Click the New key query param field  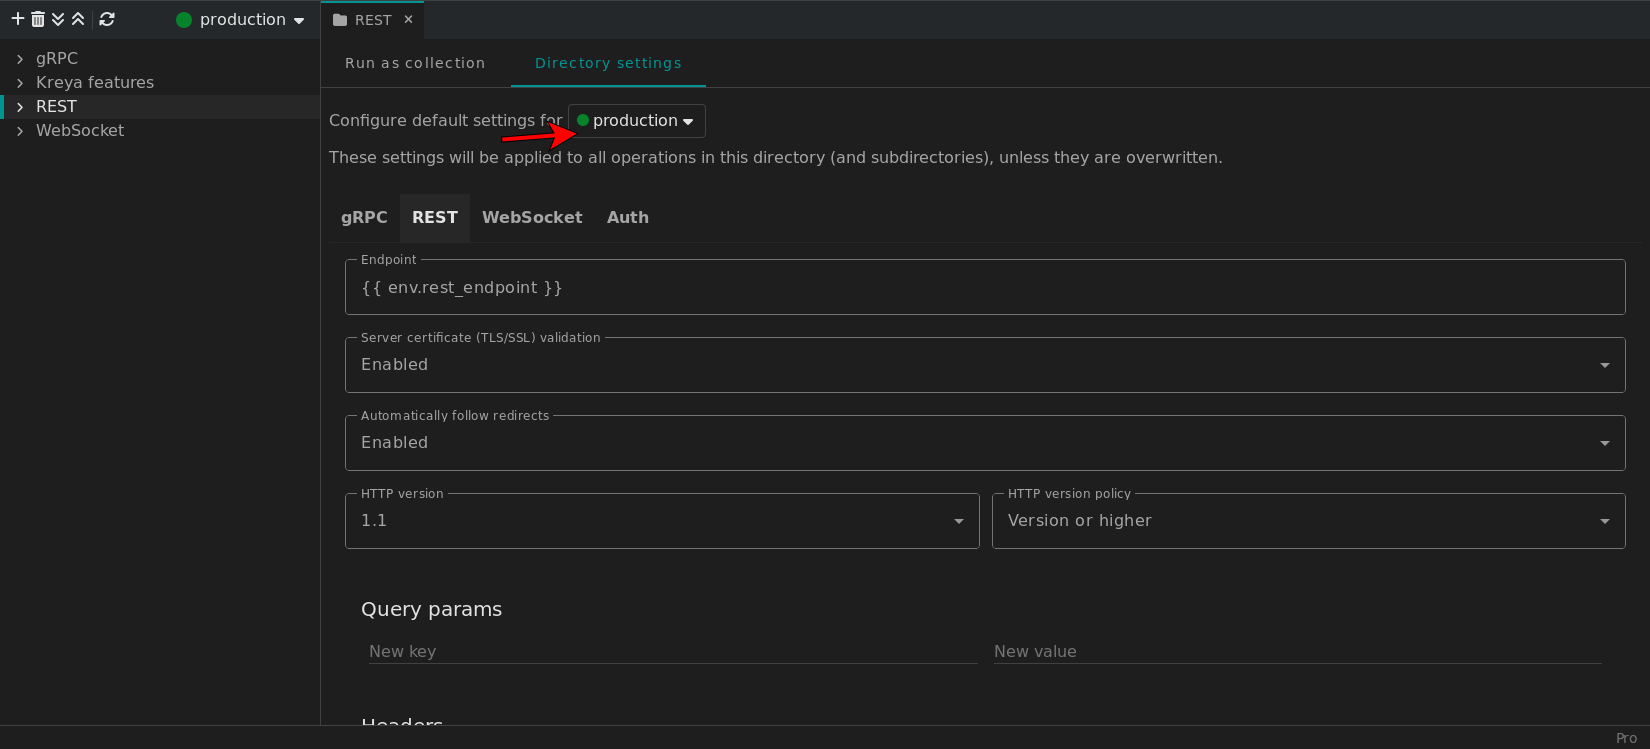[x=673, y=651]
